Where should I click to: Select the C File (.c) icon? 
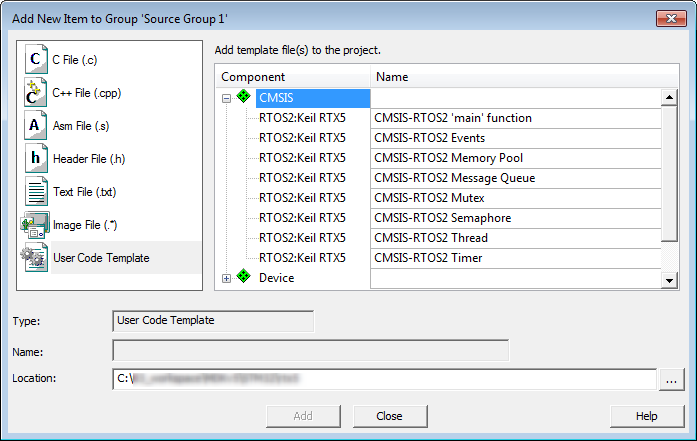point(36,60)
